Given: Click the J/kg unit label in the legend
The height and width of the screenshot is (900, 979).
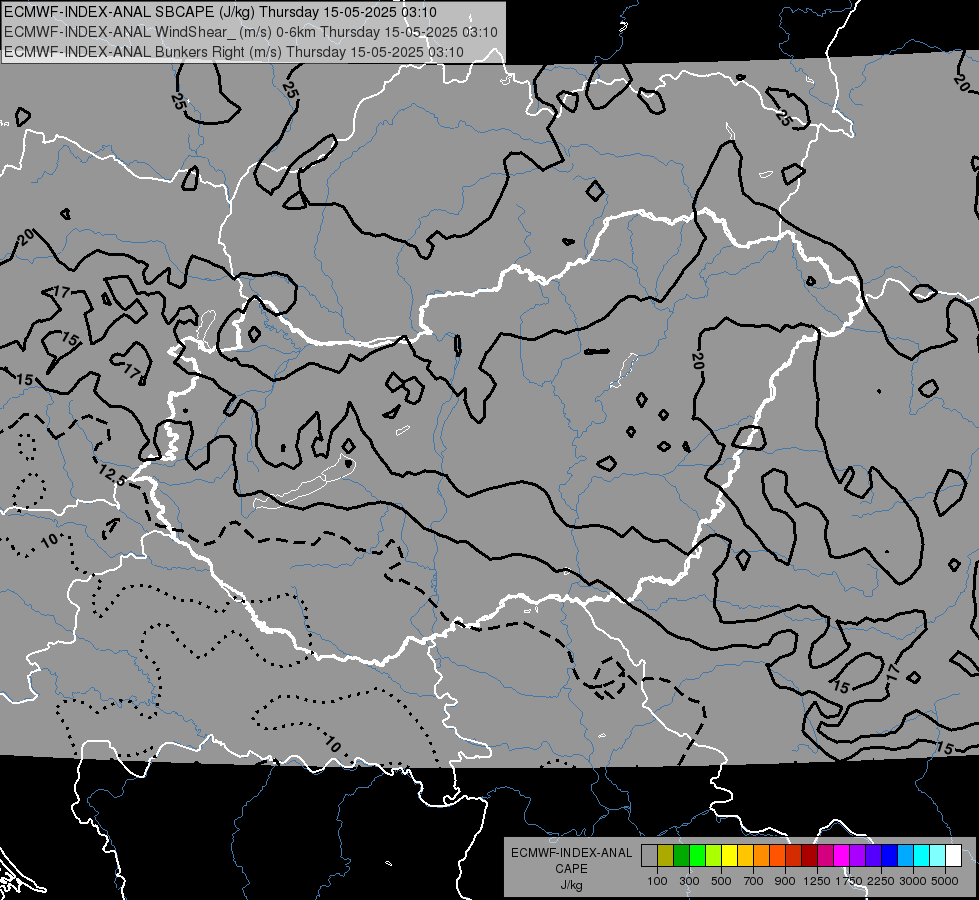Looking at the screenshot, I should coord(571,885).
